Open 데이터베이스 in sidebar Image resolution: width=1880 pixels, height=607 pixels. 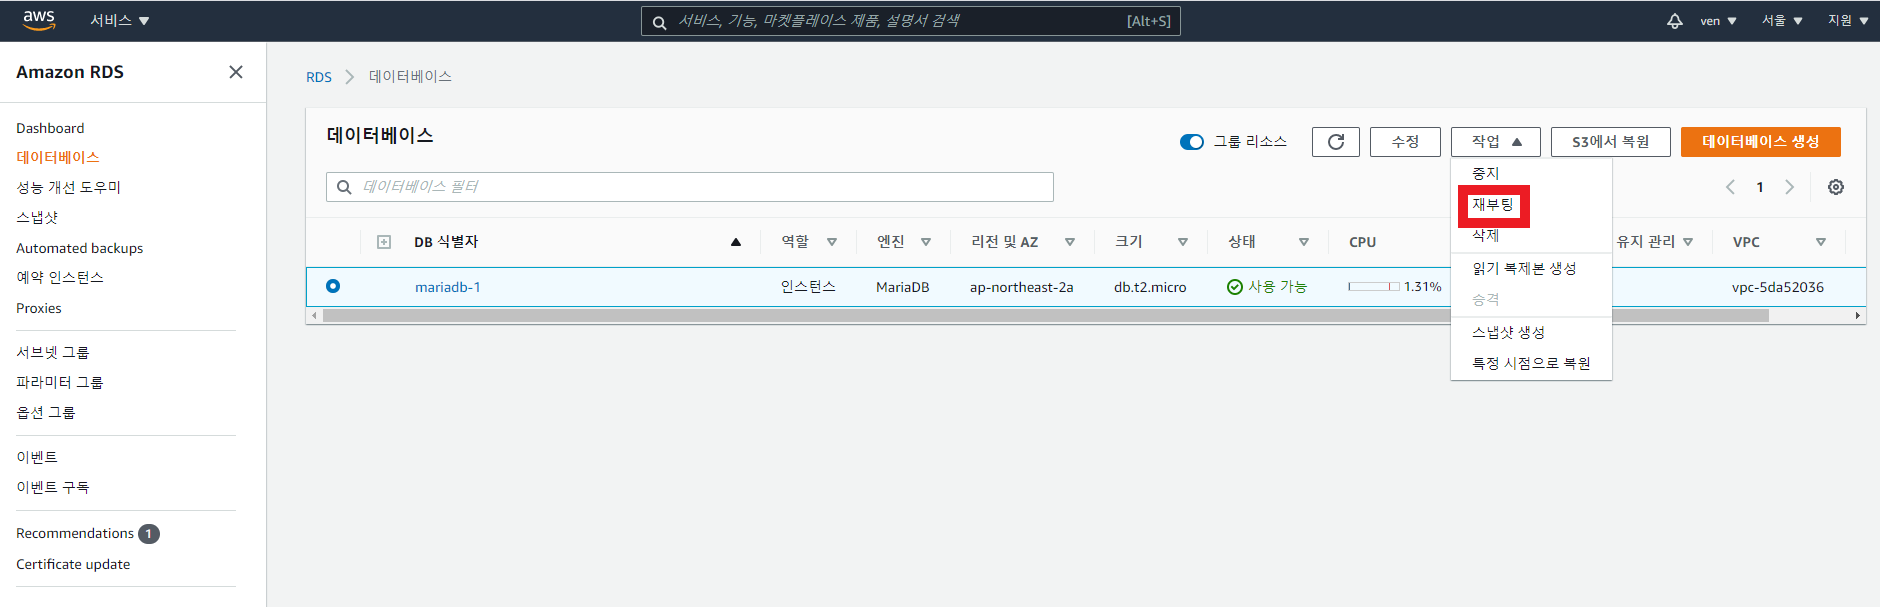[58, 158]
